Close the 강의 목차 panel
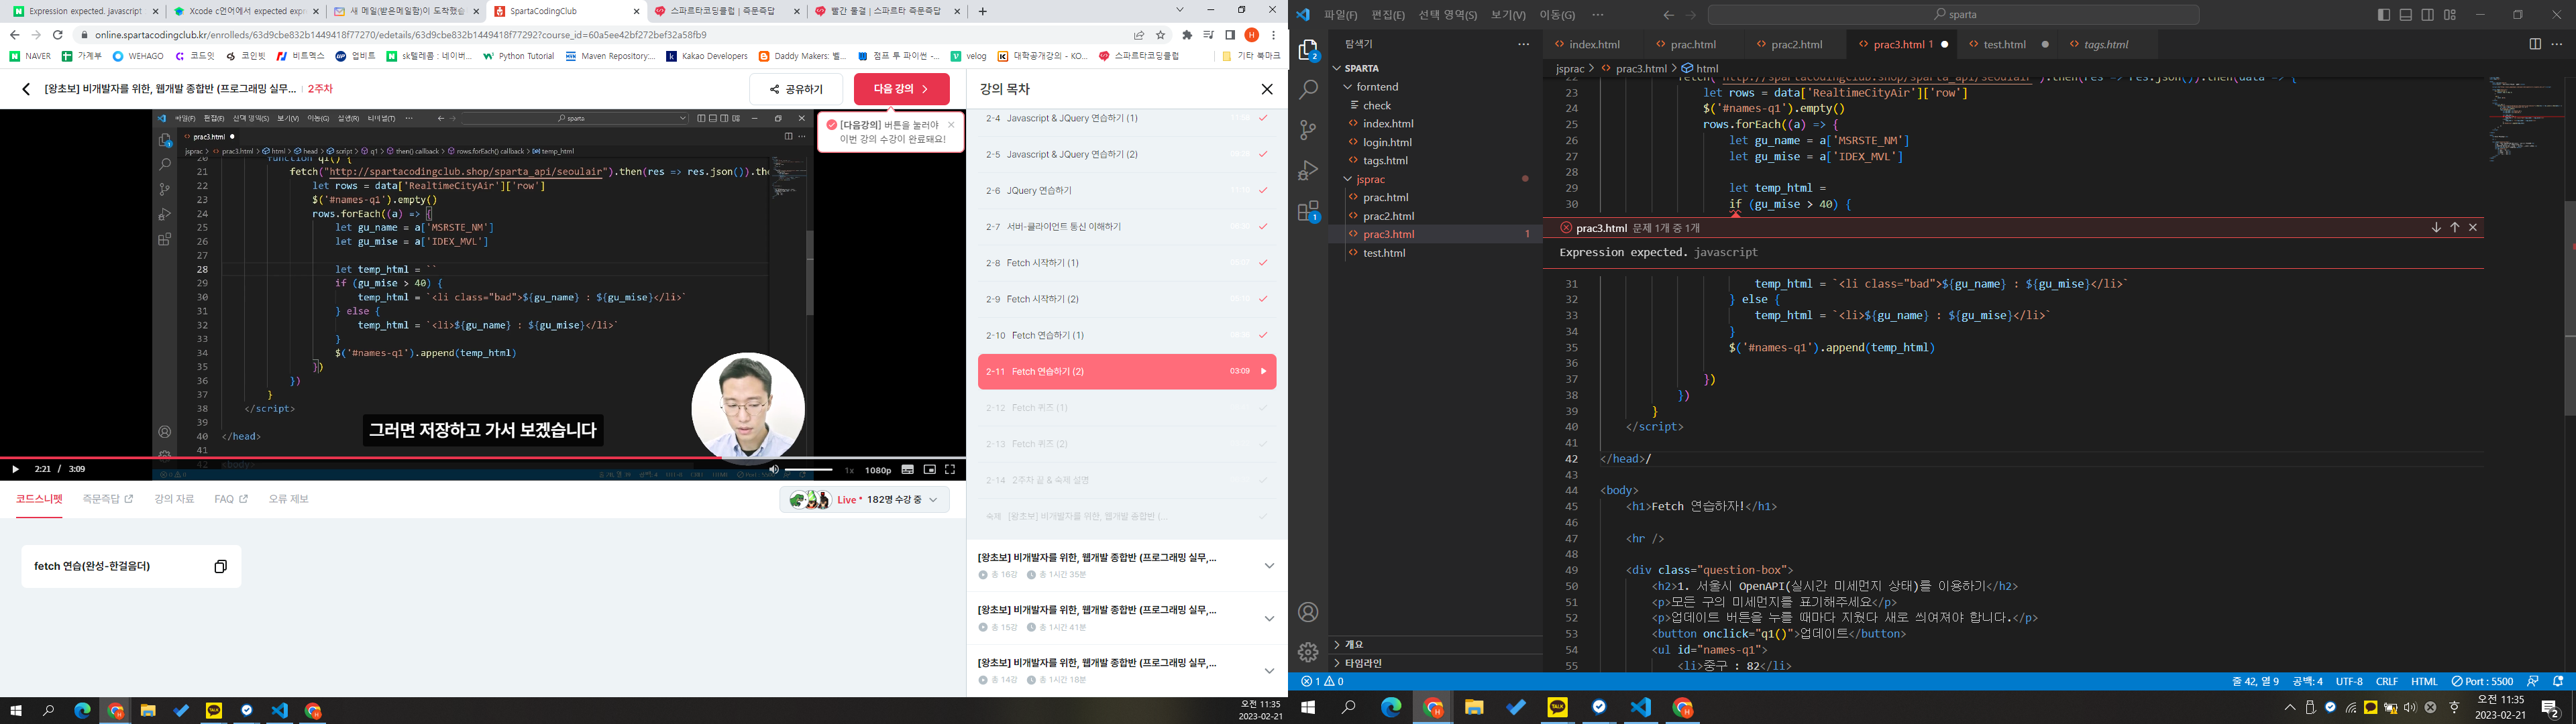This screenshot has height=724, width=2576. click(1267, 89)
